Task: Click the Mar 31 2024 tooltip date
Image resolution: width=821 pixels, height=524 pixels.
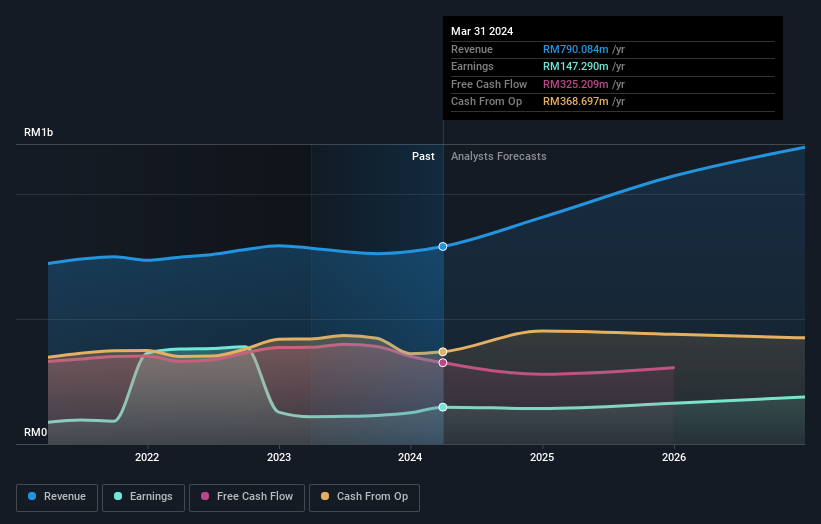Action: pos(482,31)
